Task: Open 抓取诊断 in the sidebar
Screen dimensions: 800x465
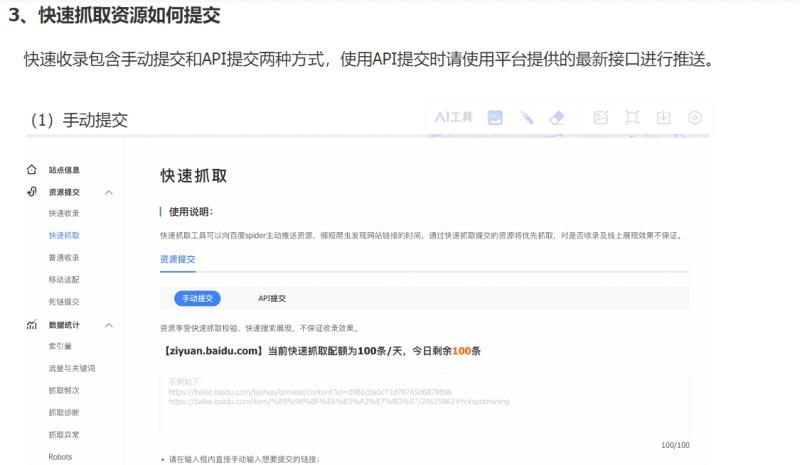Action: (64, 412)
